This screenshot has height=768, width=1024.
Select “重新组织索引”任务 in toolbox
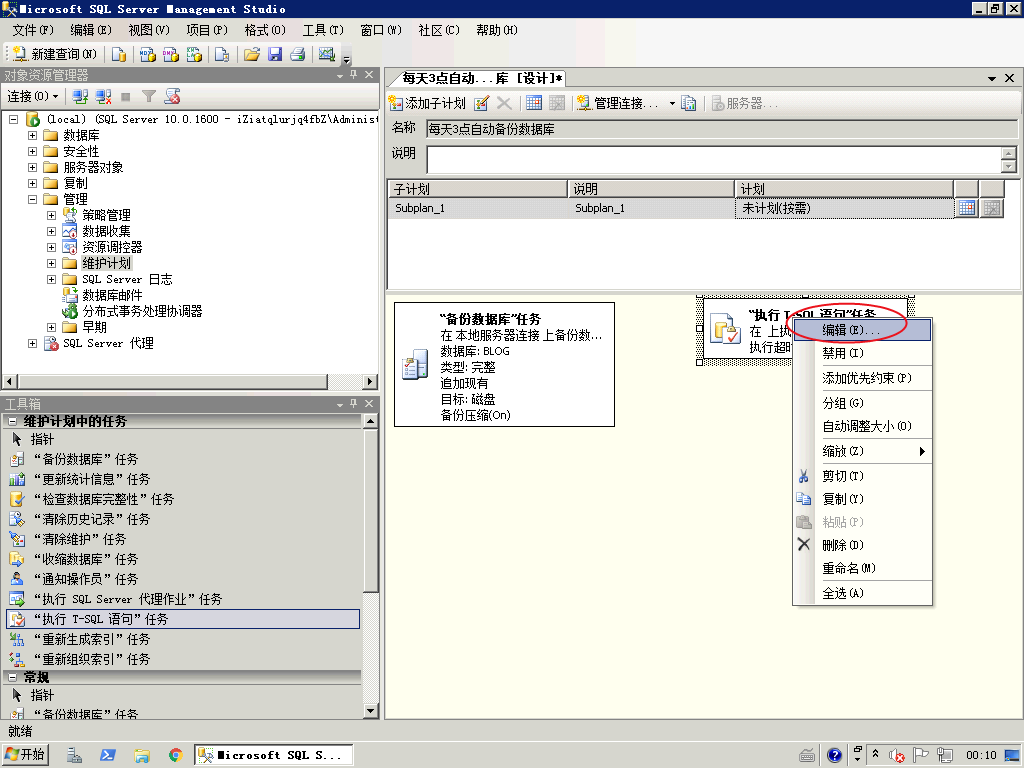click(183, 660)
